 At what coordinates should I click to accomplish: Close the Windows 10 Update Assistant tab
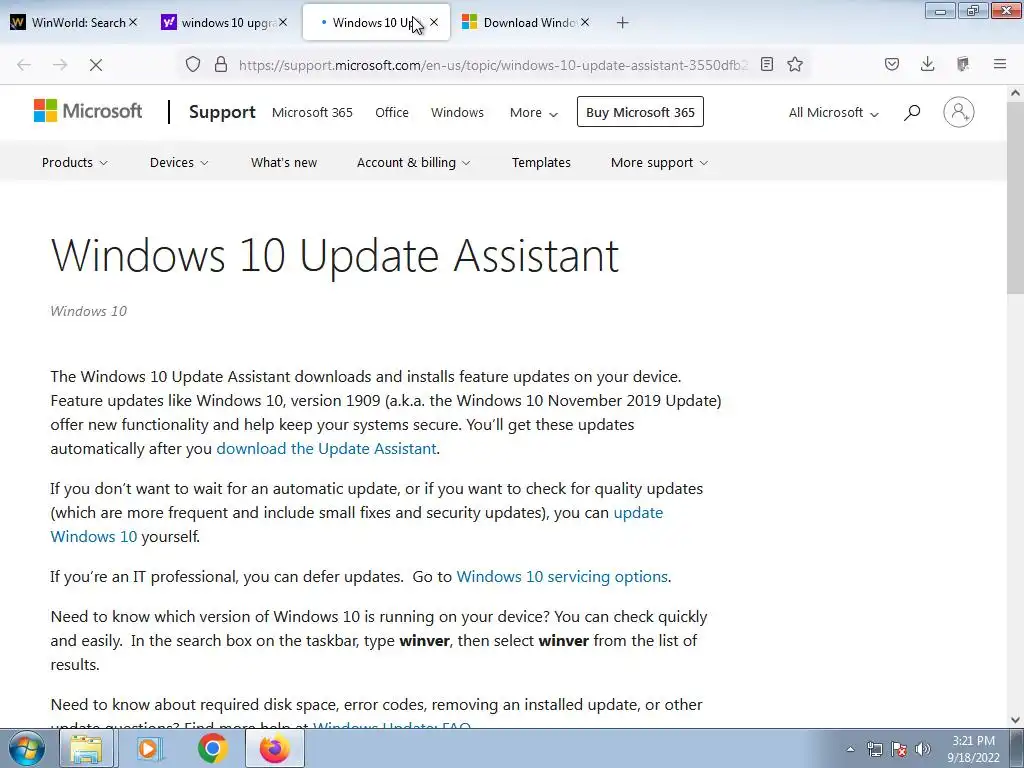434,22
